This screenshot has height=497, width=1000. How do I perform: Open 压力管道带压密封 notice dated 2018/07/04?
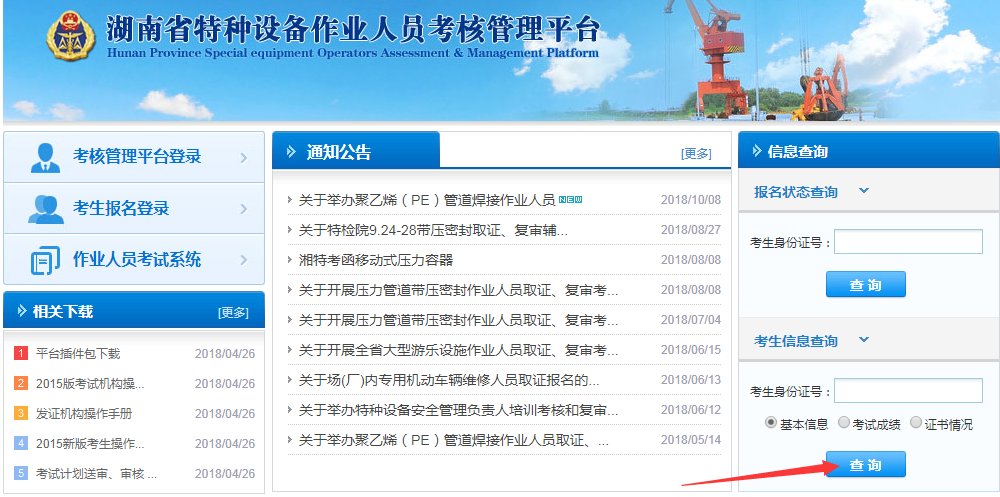click(458, 320)
